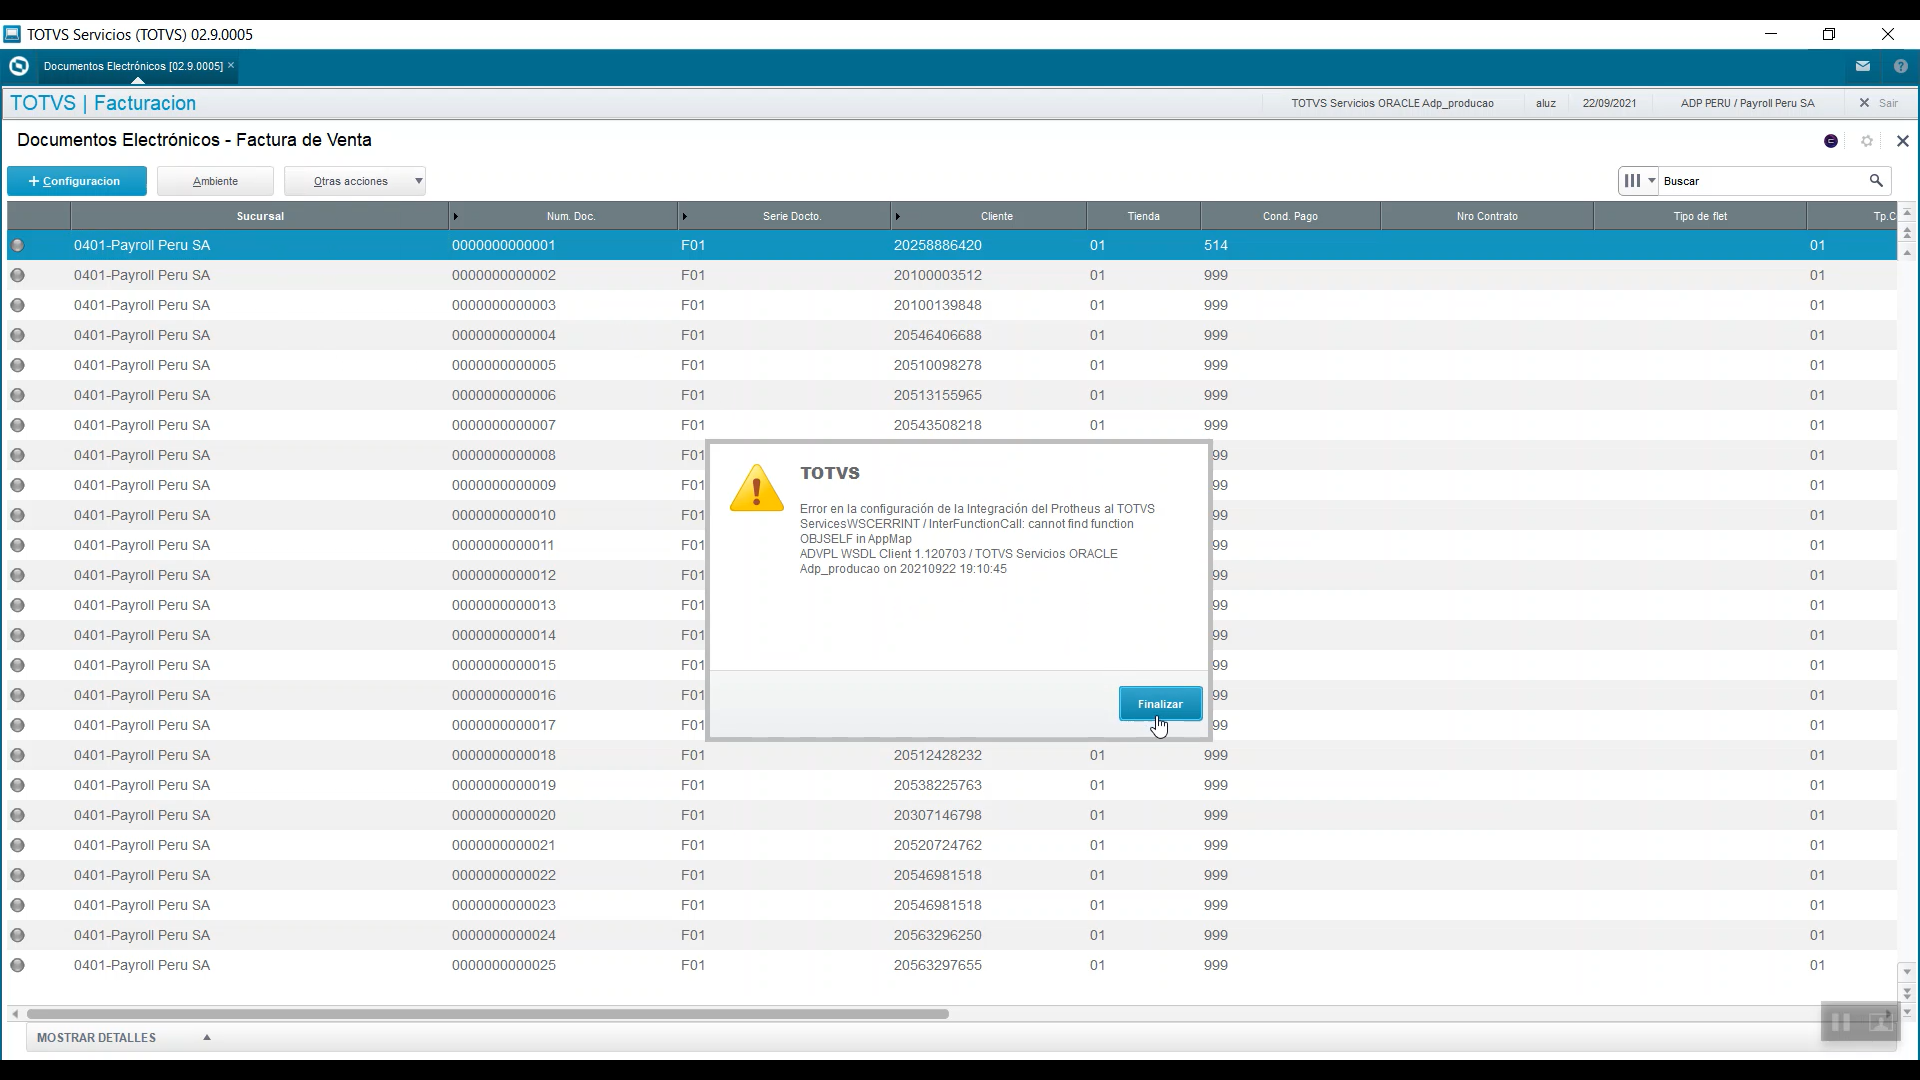Click the status circle of document 0000000000001

[17, 245]
